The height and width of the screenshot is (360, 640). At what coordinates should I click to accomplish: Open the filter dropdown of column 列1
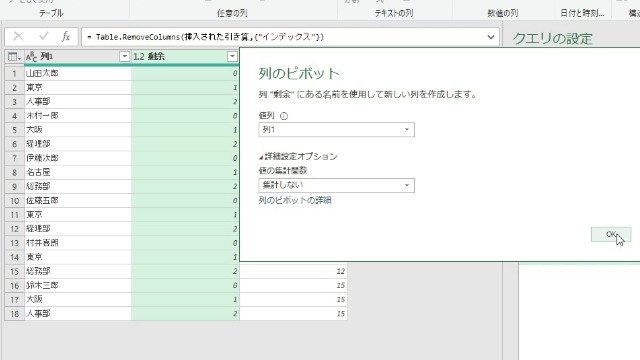coord(124,57)
